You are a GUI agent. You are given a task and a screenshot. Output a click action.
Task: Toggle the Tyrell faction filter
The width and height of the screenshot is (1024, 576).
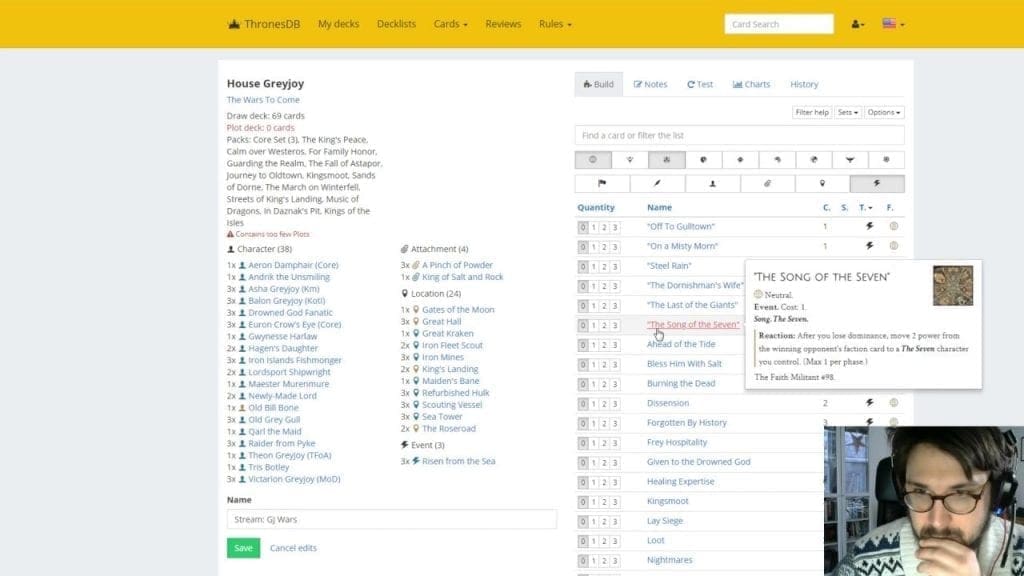pyautogui.click(x=886, y=159)
